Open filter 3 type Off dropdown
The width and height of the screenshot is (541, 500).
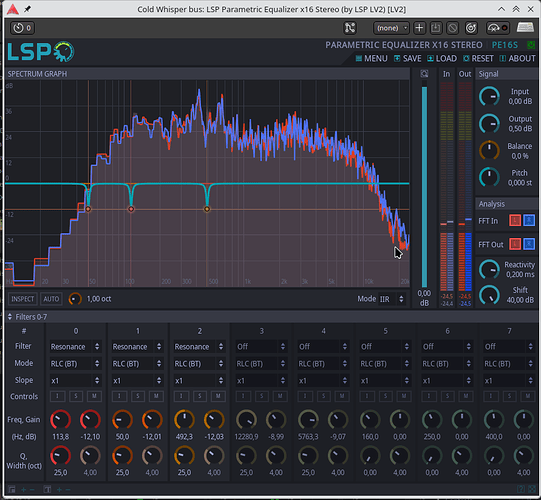pos(261,346)
